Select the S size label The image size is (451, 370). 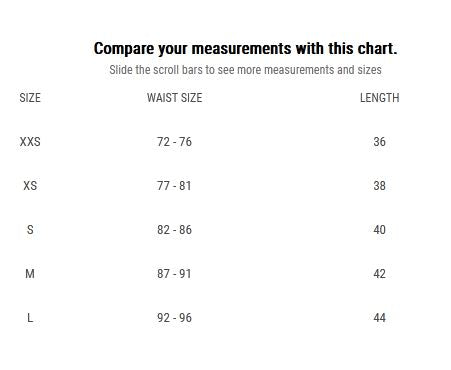click(x=30, y=230)
